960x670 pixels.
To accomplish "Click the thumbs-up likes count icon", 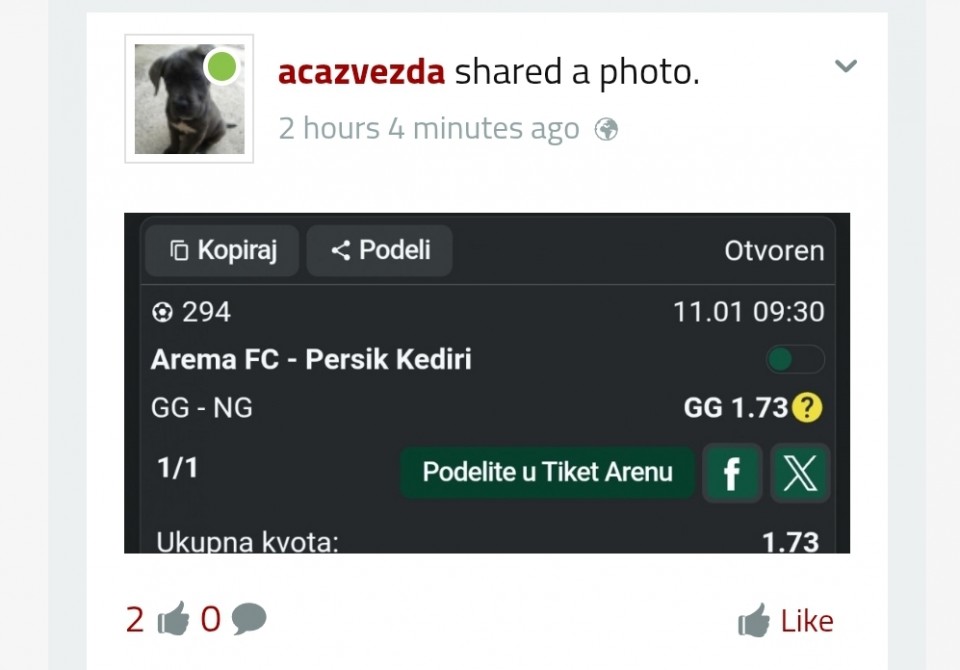I will point(173,620).
